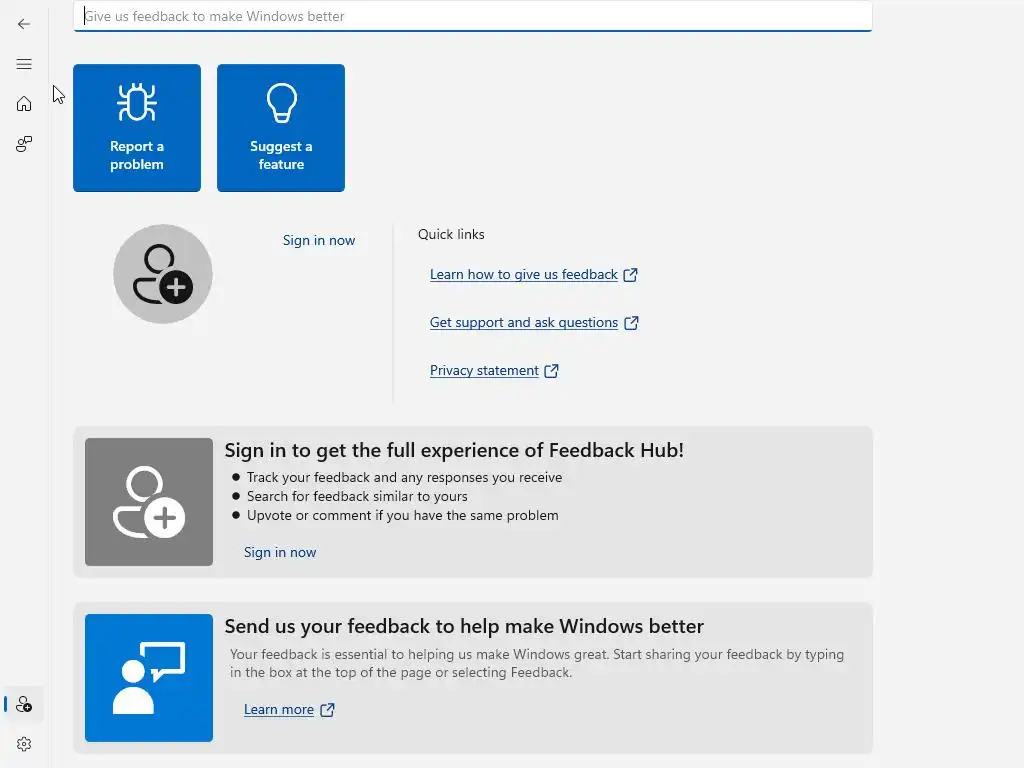Image resolution: width=1024 pixels, height=768 pixels.
Task: Click external-link icon after Get support
Action: coord(631,323)
